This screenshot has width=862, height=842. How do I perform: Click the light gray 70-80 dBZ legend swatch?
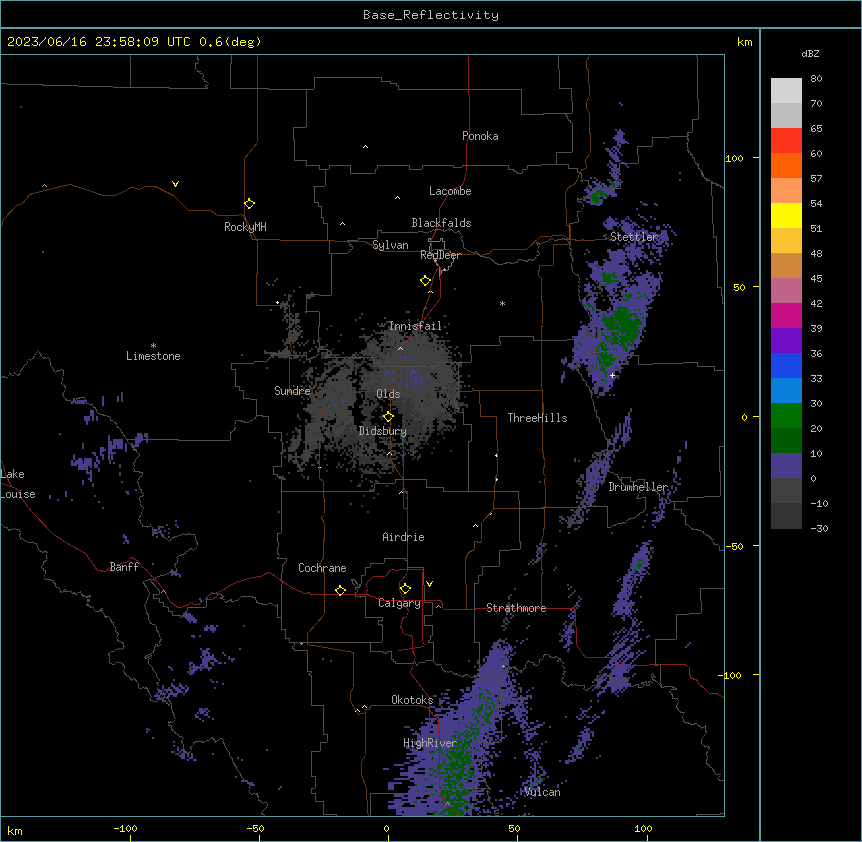tap(786, 91)
